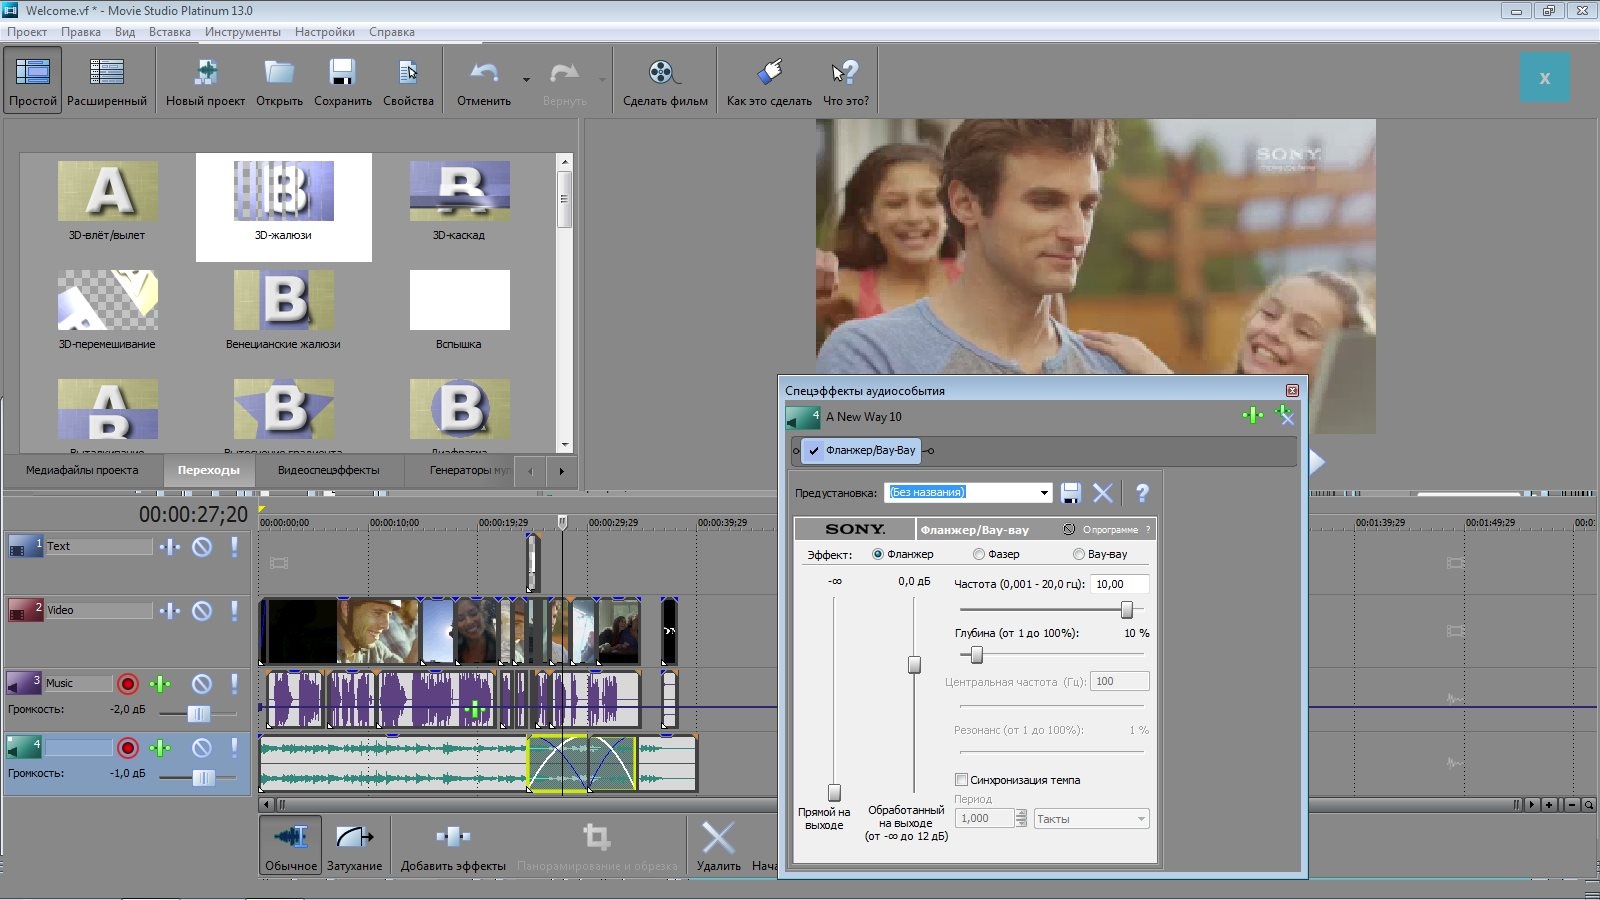The image size is (1600, 900).
Task: Select the Фазер radio button
Action: (979, 555)
